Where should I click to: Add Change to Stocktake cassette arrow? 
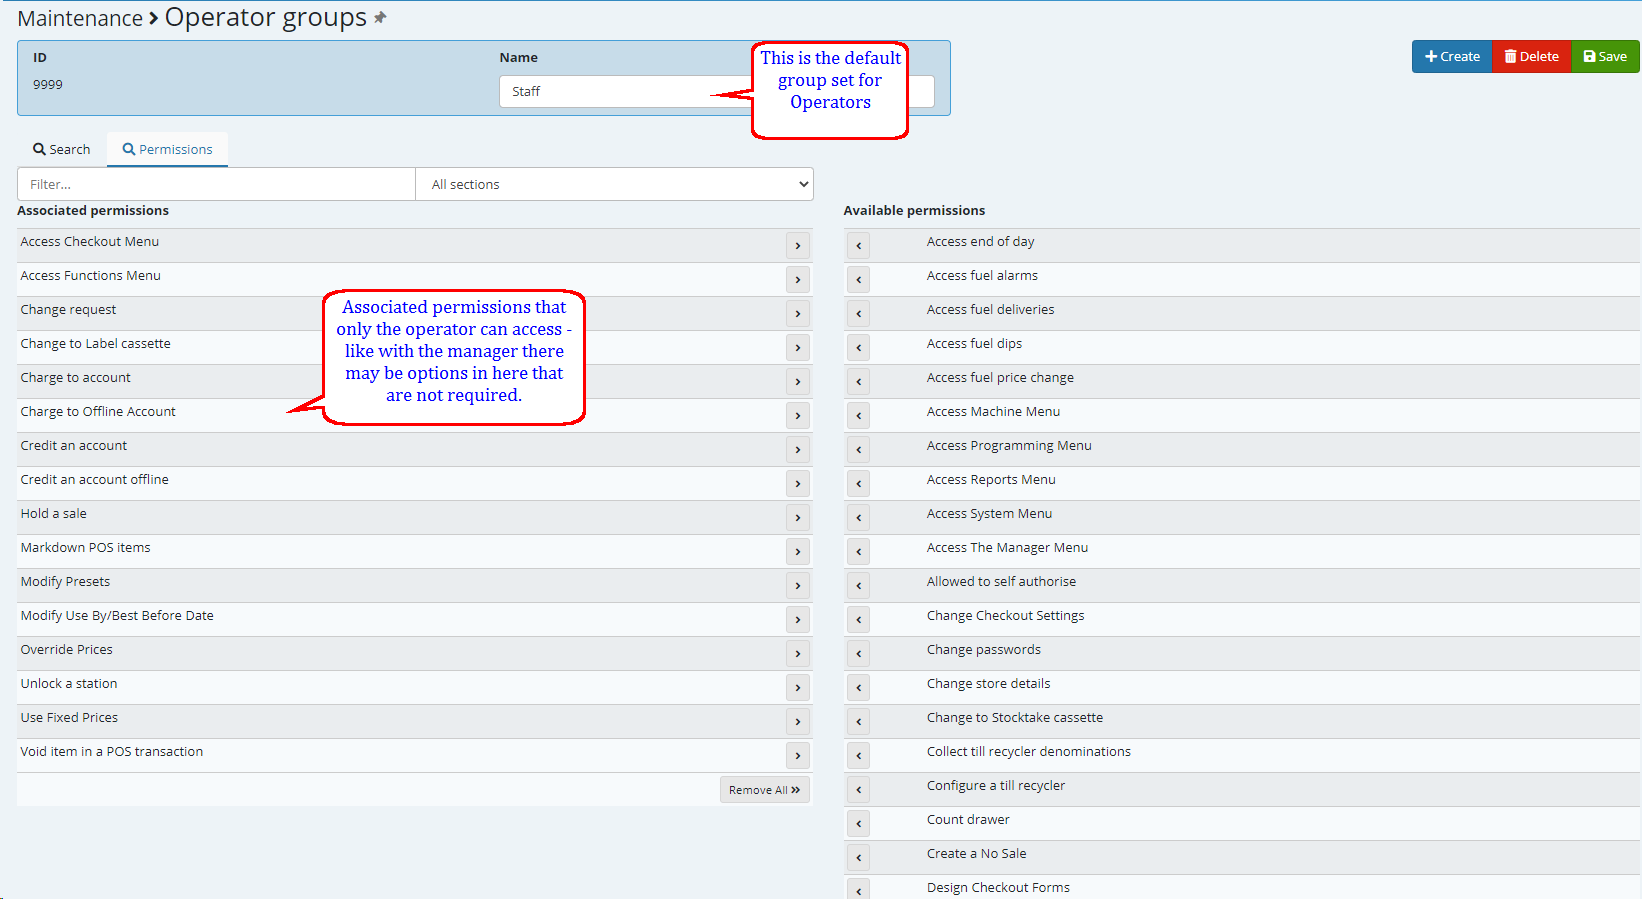click(858, 722)
